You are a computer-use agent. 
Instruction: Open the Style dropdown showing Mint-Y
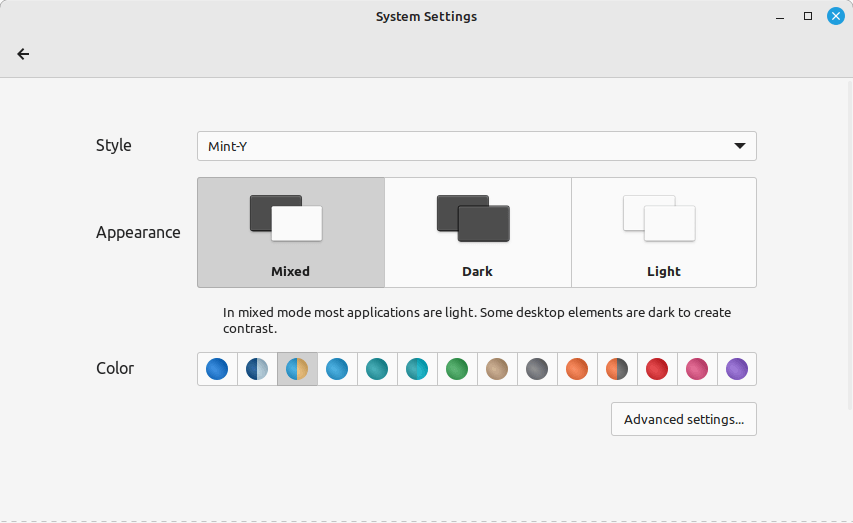477,146
